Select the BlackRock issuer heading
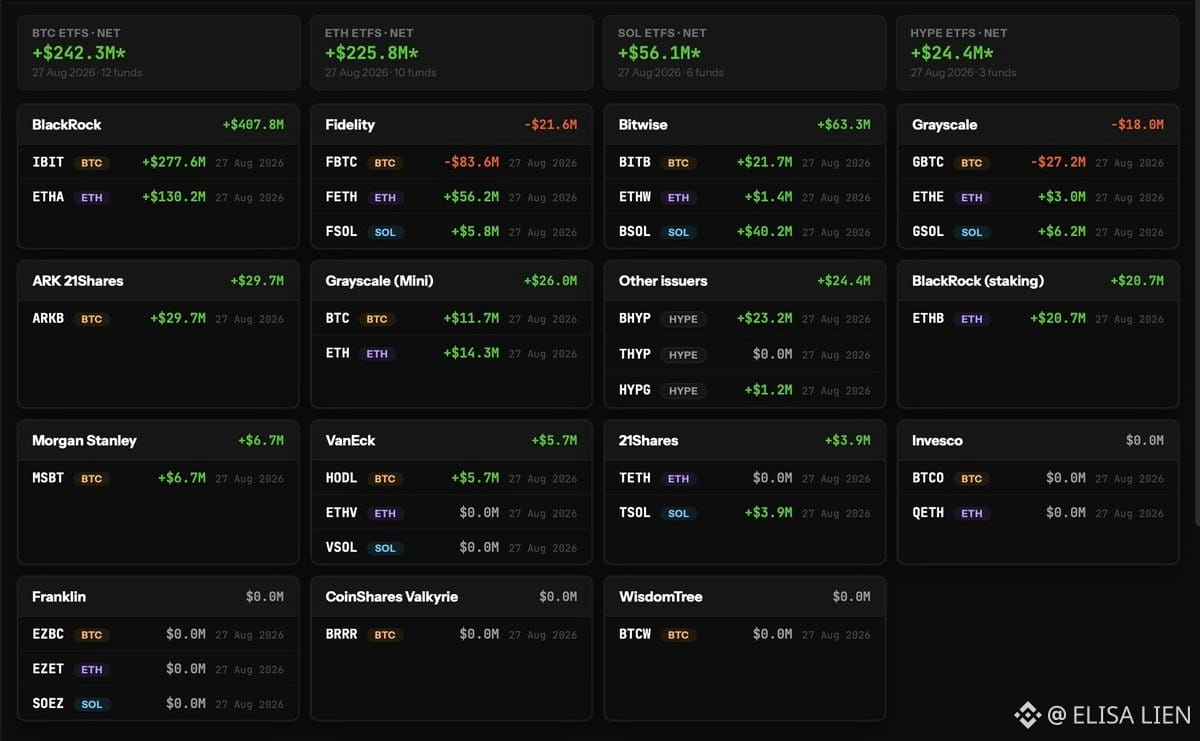 click(x=67, y=125)
